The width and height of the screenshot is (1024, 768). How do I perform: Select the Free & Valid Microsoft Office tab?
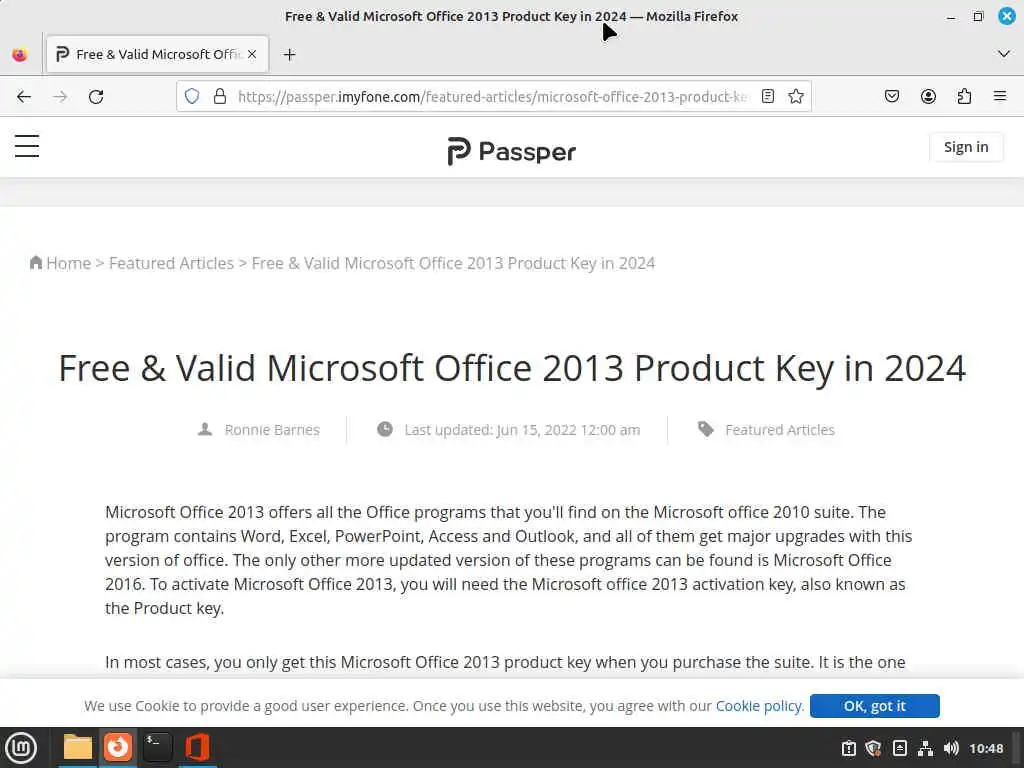[150, 54]
